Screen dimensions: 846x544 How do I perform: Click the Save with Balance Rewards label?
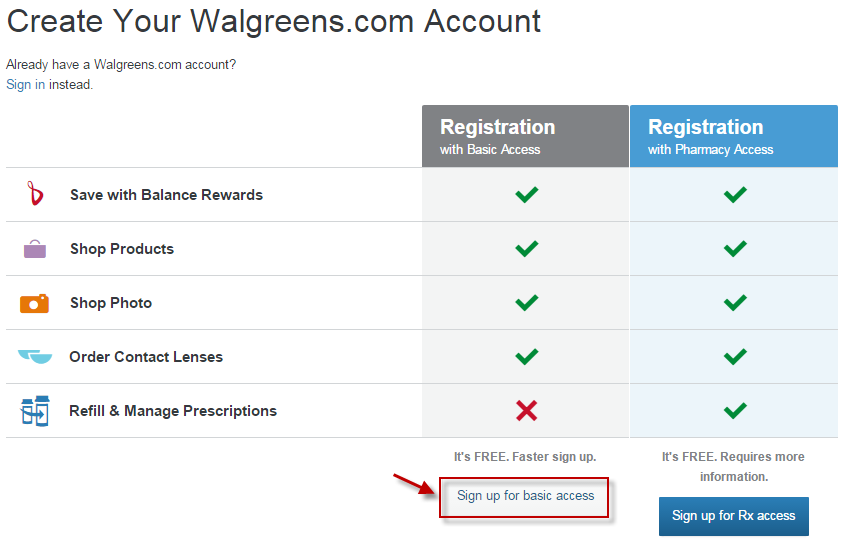[x=166, y=195]
